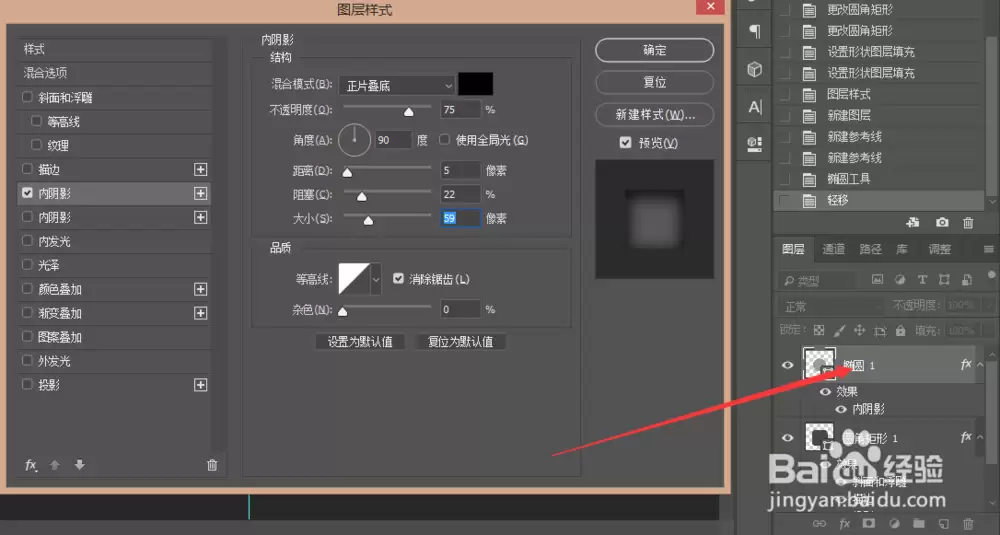
Task: Move effect down with the down arrow
Action: click(x=80, y=465)
